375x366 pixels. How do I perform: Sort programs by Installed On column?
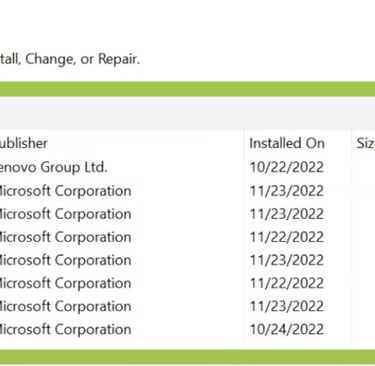(x=287, y=144)
